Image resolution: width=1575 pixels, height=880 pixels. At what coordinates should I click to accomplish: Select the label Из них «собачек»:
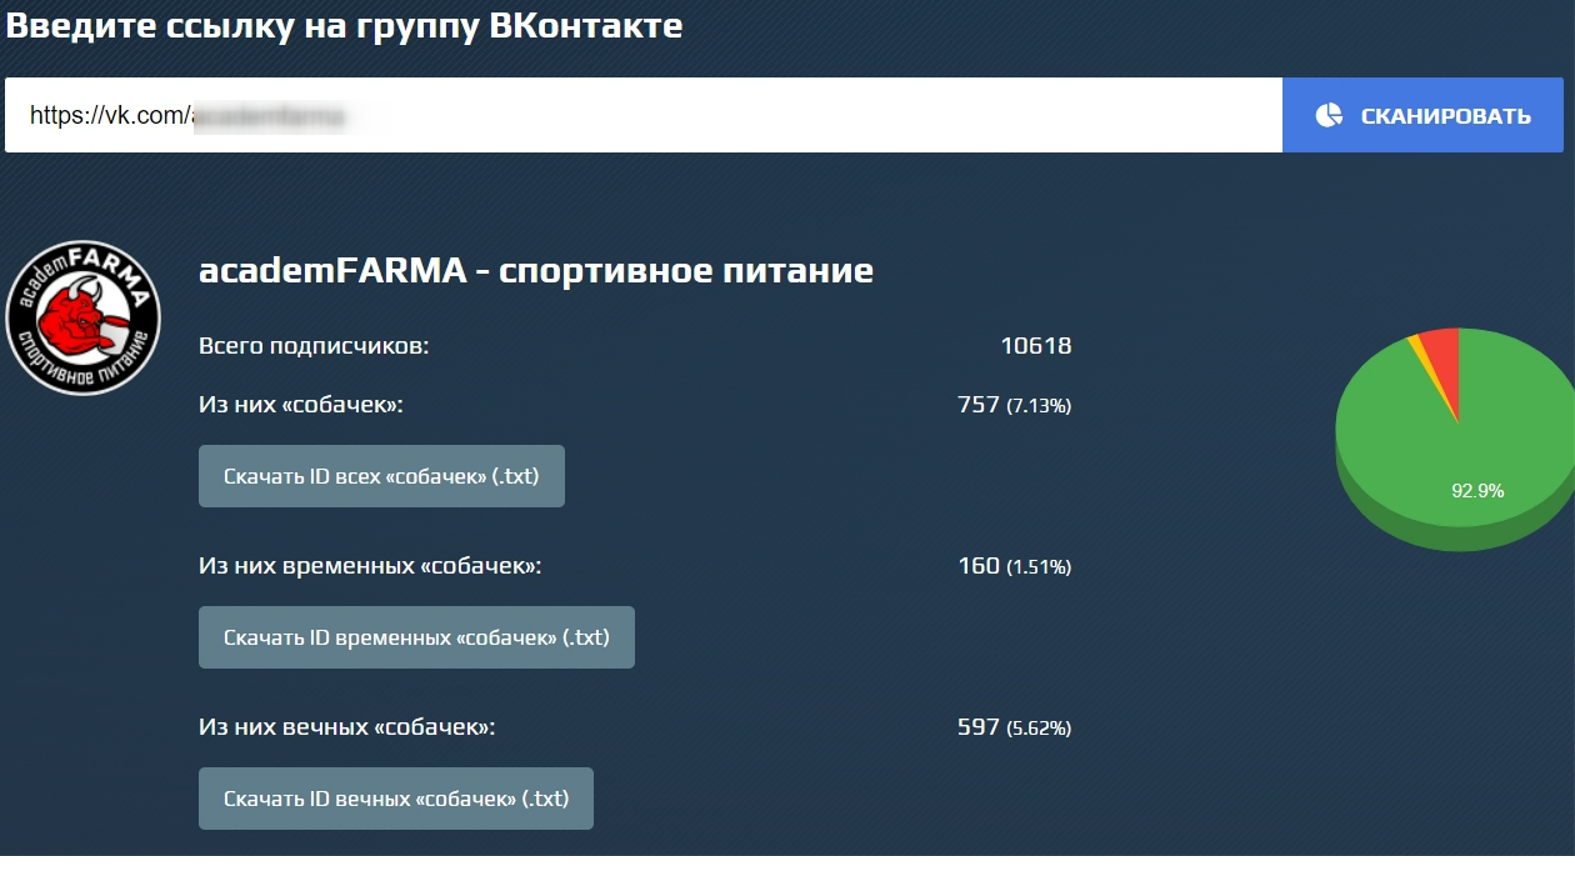[301, 405]
